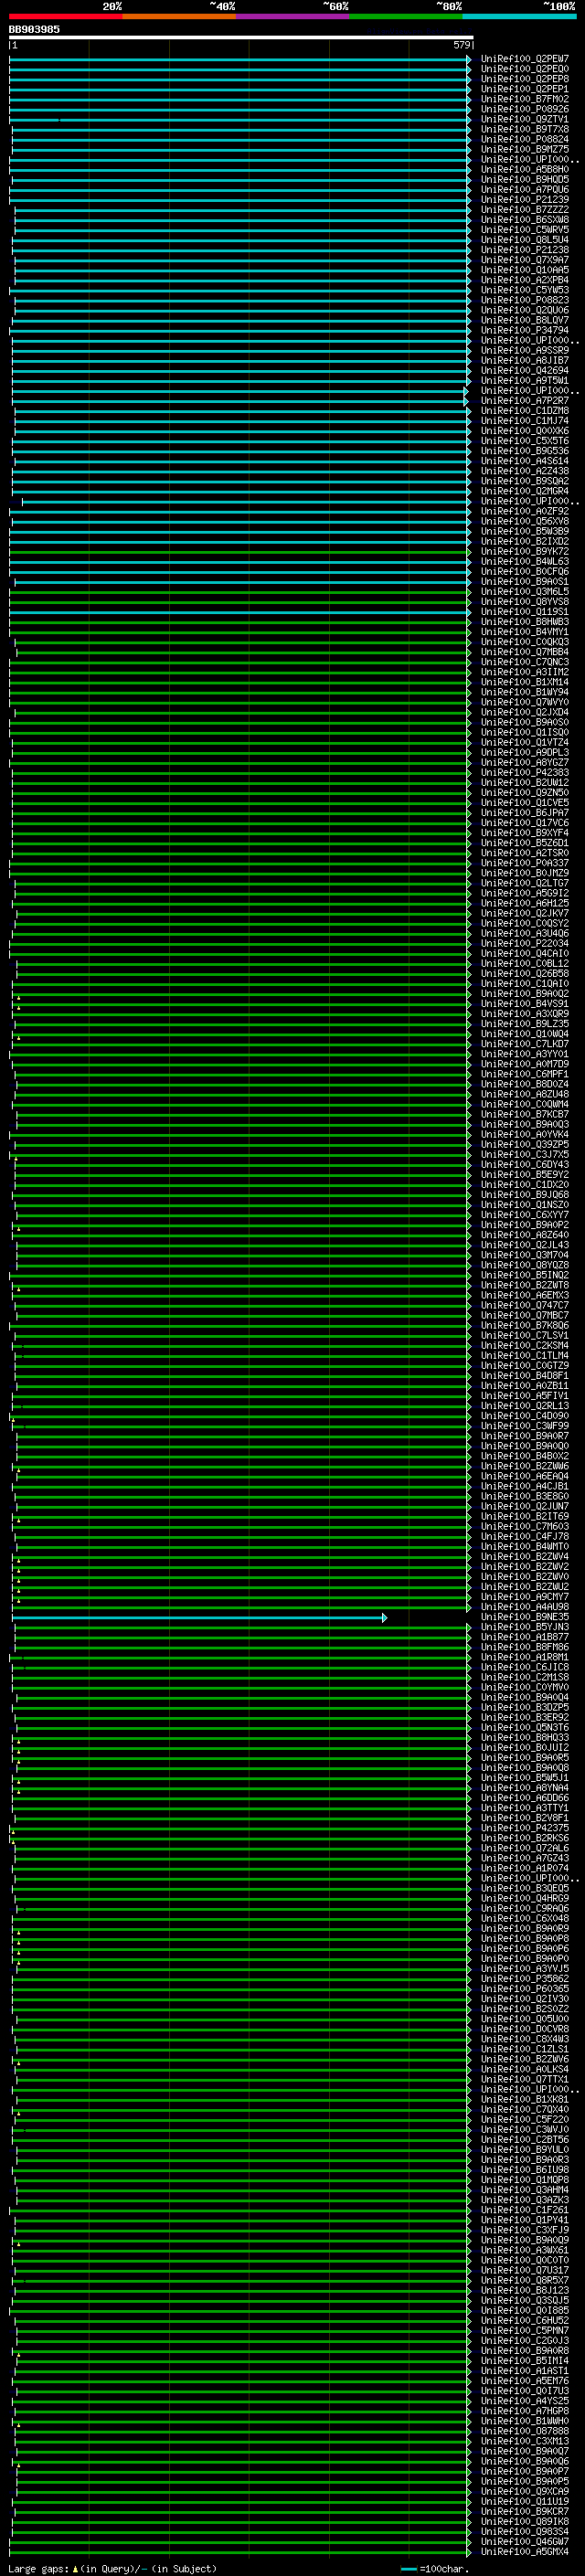Click the white query sequence ruler bar
585x2576 pixels.
pyautogui.click(x=241, y=37)
